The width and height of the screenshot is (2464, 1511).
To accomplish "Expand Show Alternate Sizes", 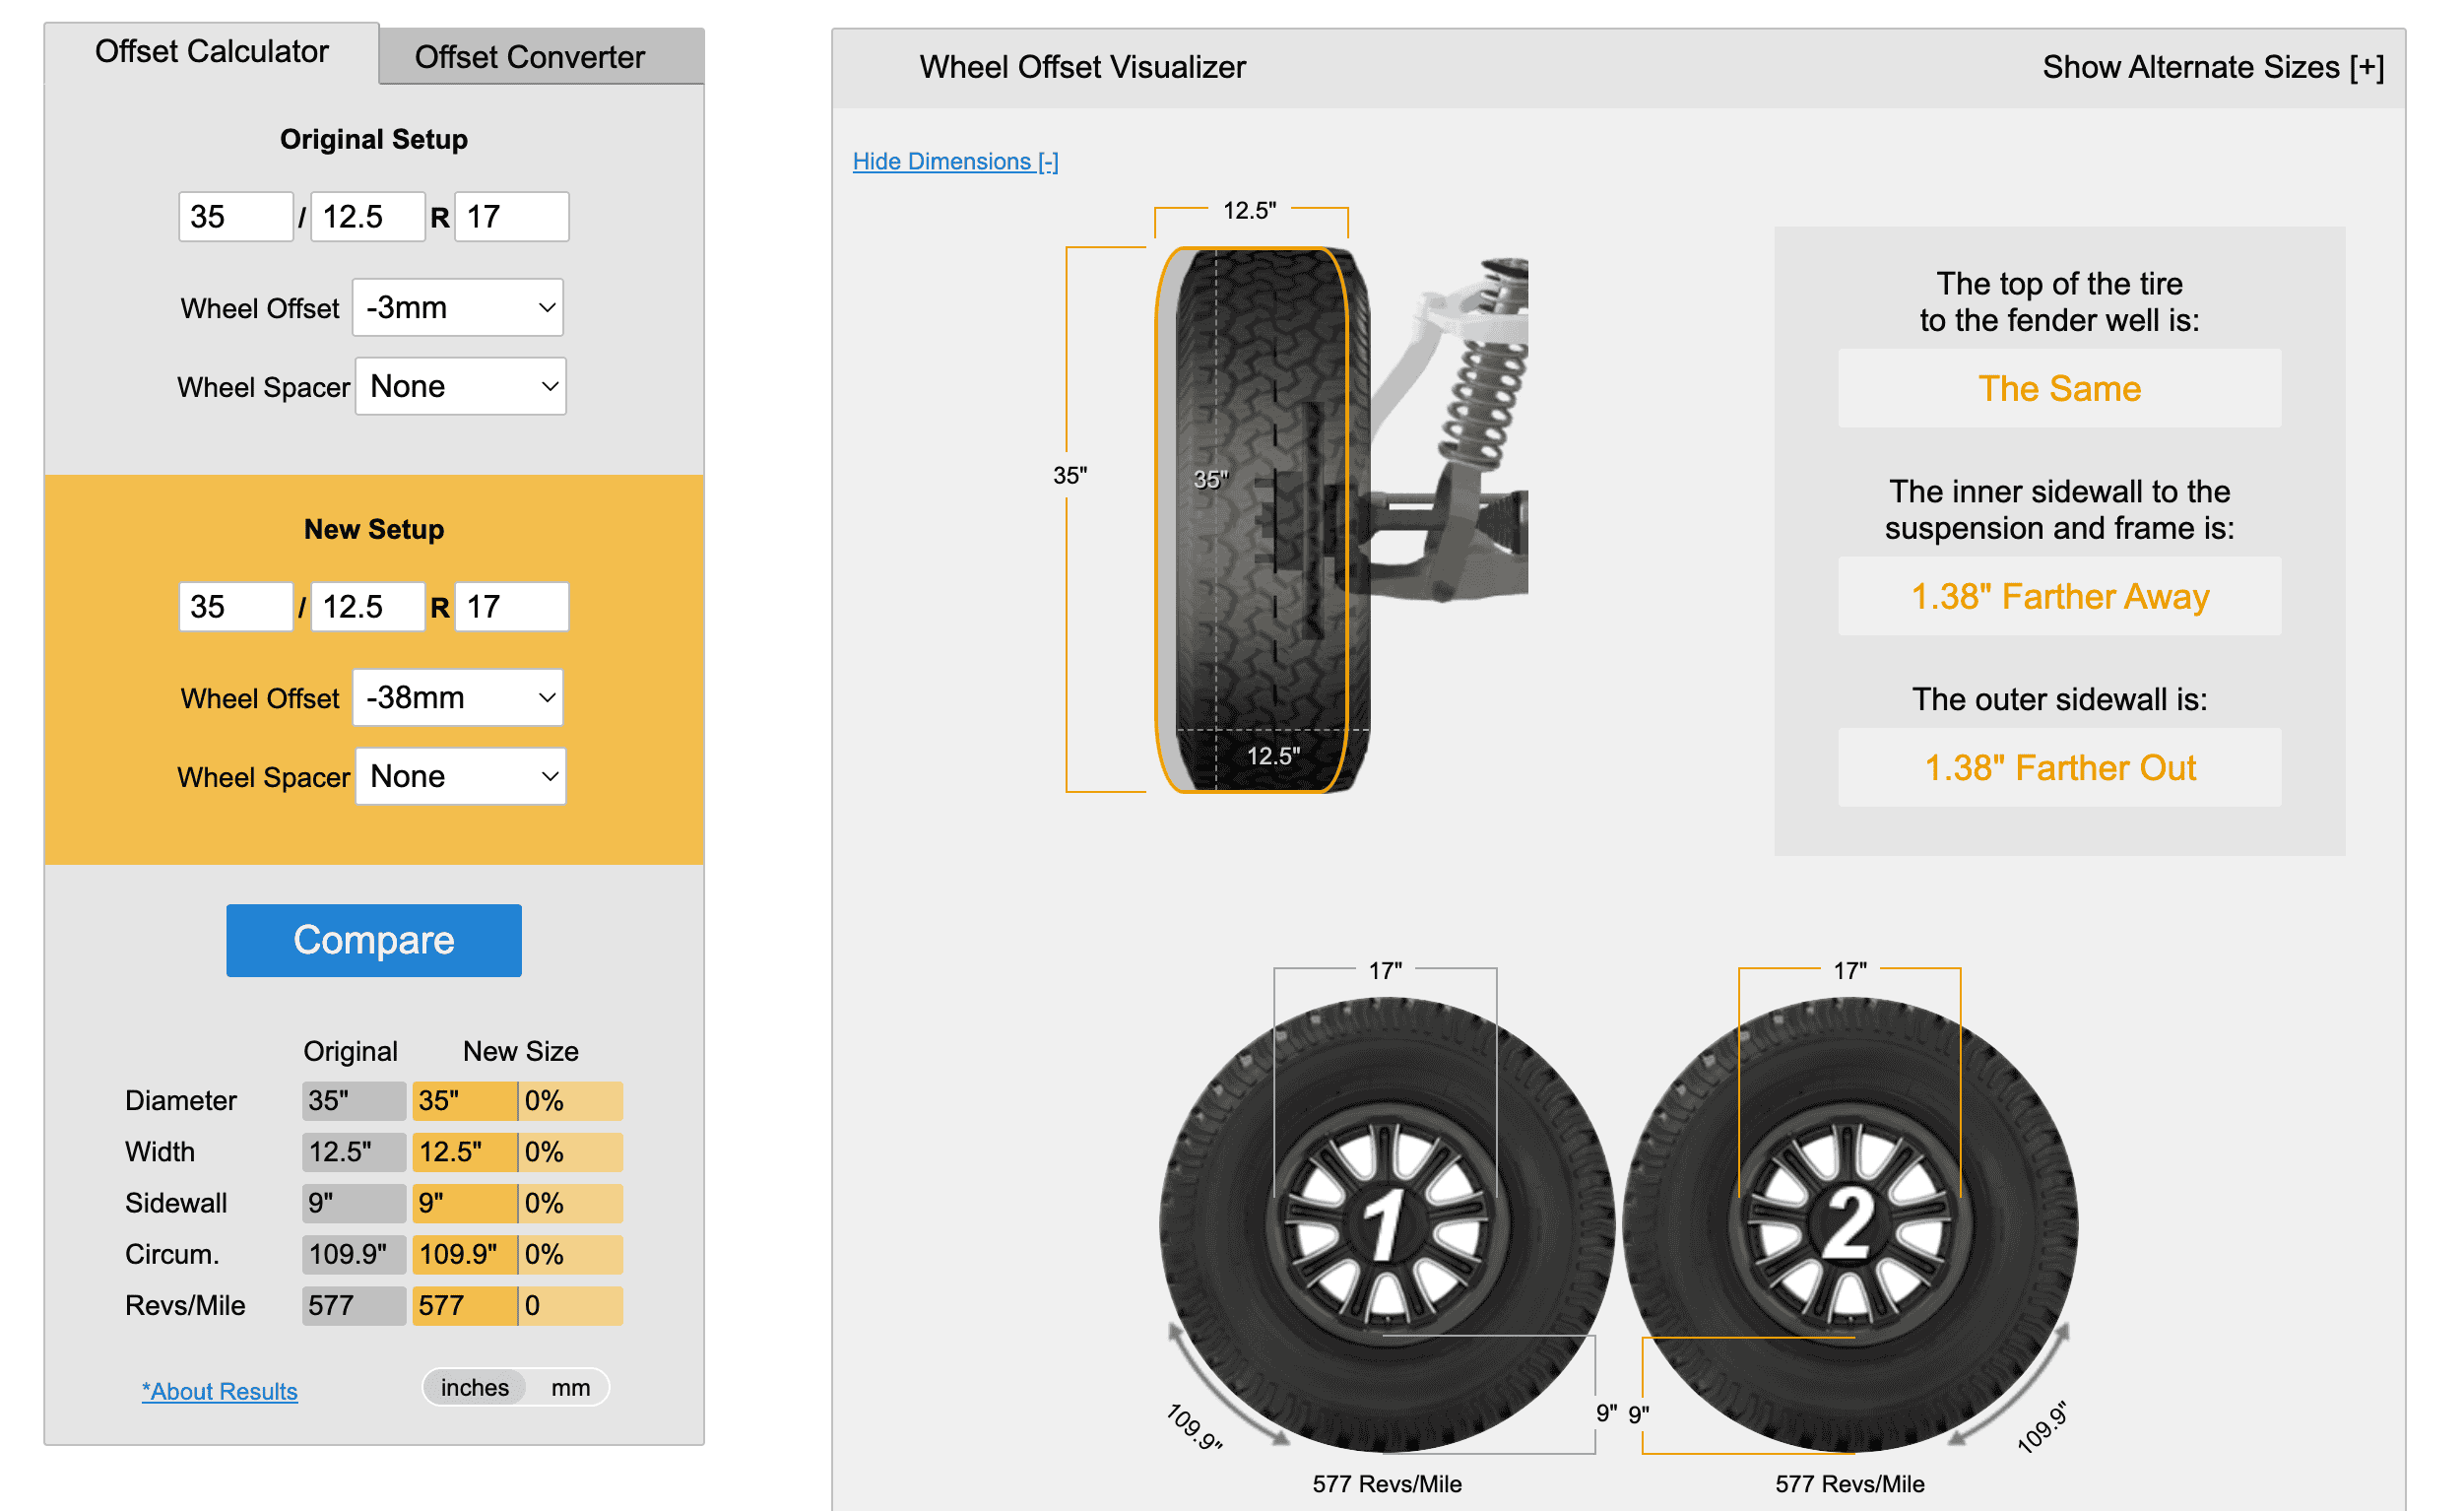I will click(2213, 67).
